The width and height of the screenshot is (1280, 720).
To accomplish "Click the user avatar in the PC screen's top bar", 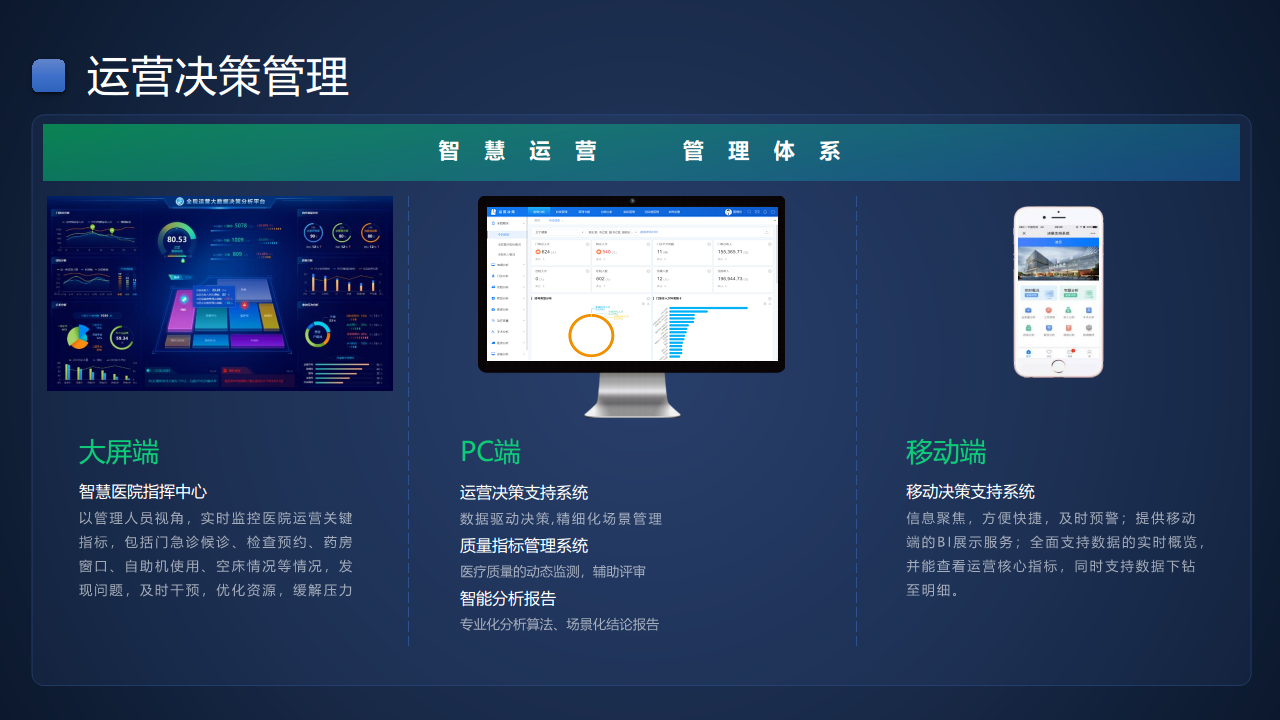I will pos(728,212).
